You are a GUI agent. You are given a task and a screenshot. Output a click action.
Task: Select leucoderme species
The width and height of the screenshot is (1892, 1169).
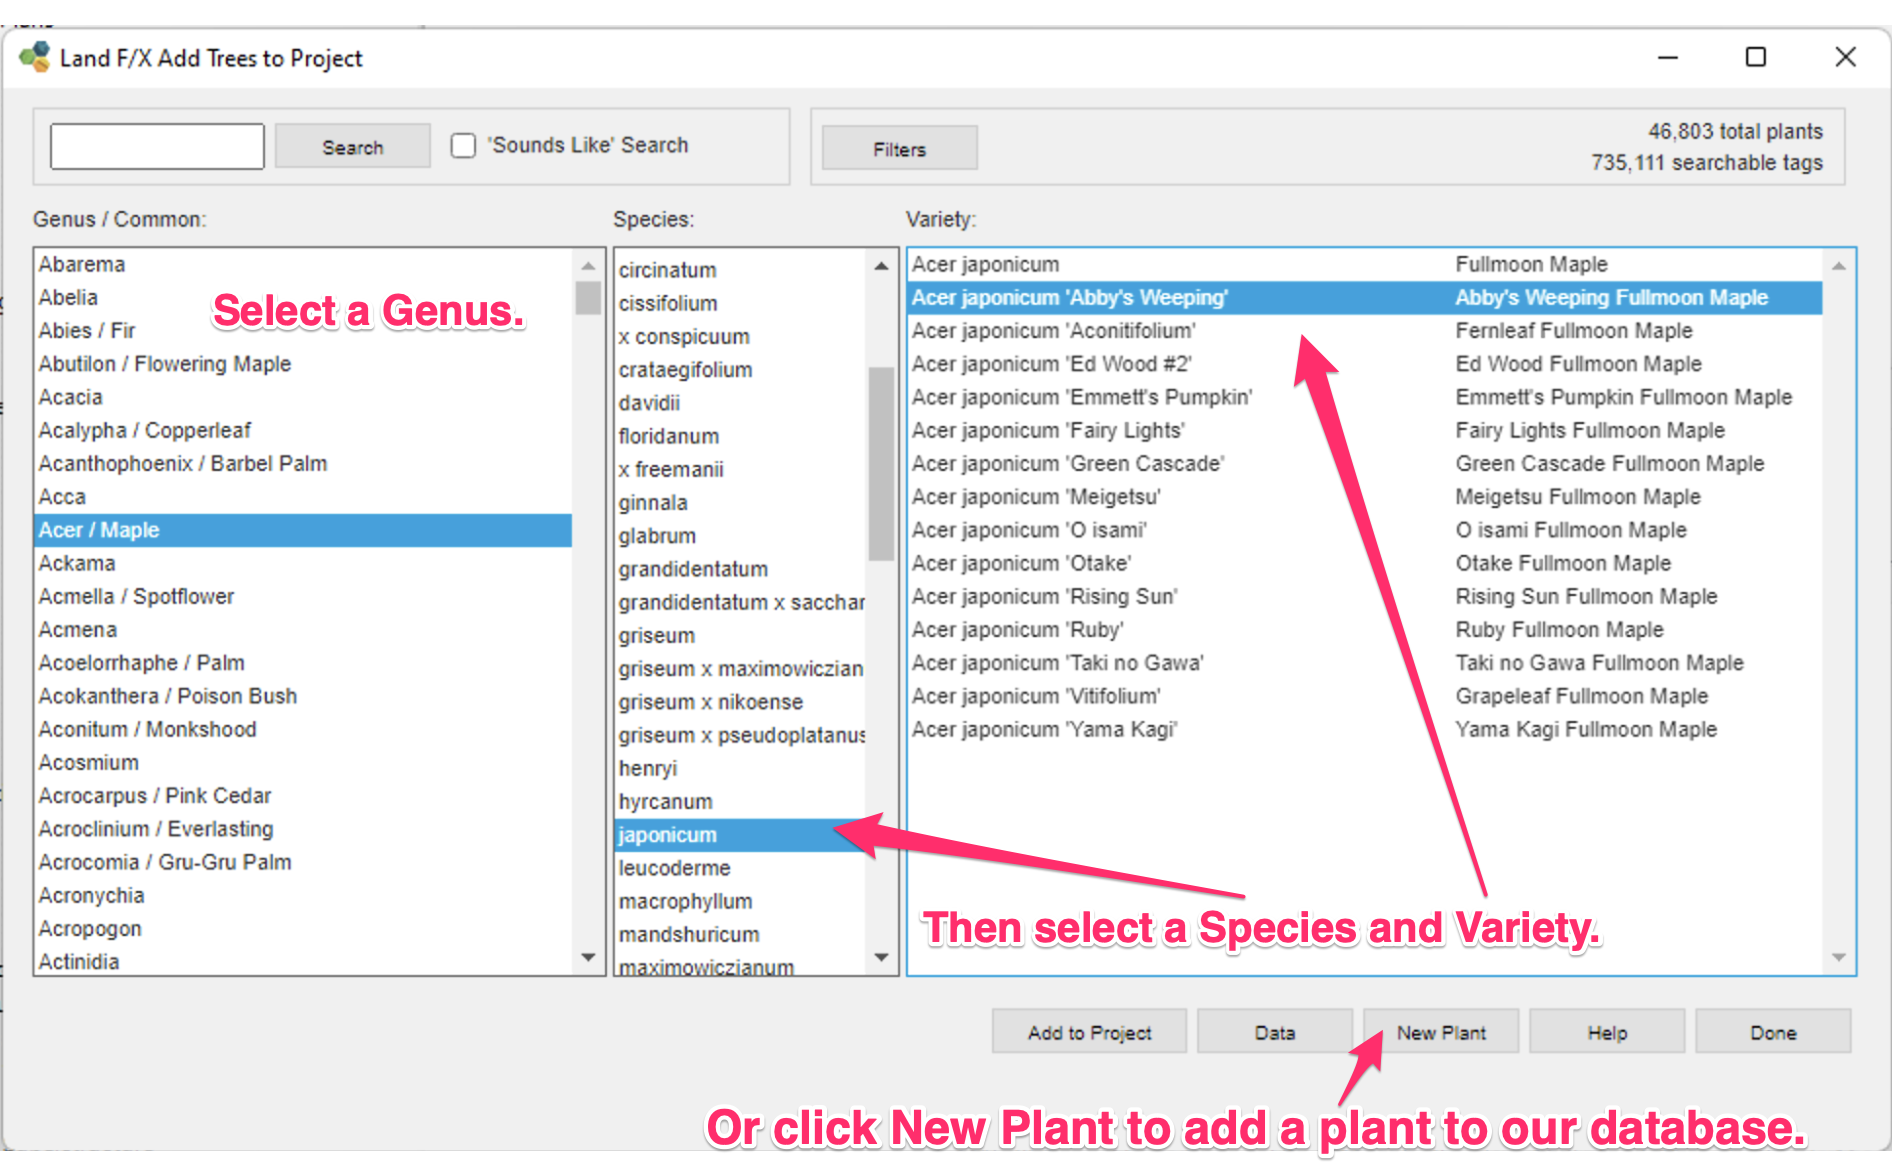[x=740, y=868]
